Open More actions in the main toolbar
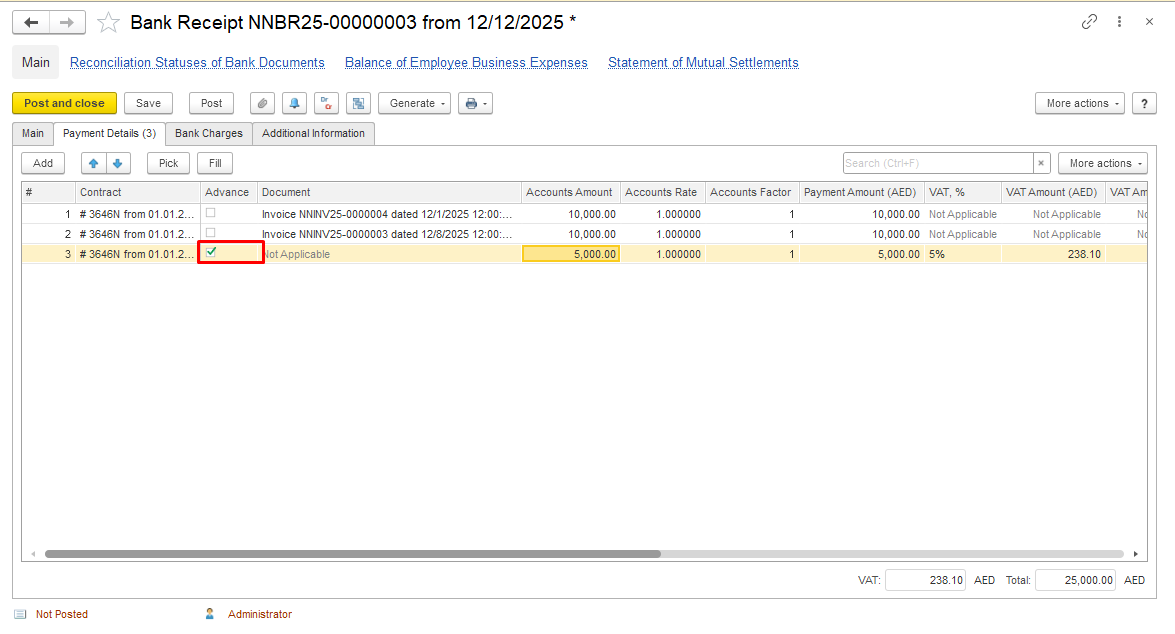This screenshot has height=634, width=1175. 1080,103
